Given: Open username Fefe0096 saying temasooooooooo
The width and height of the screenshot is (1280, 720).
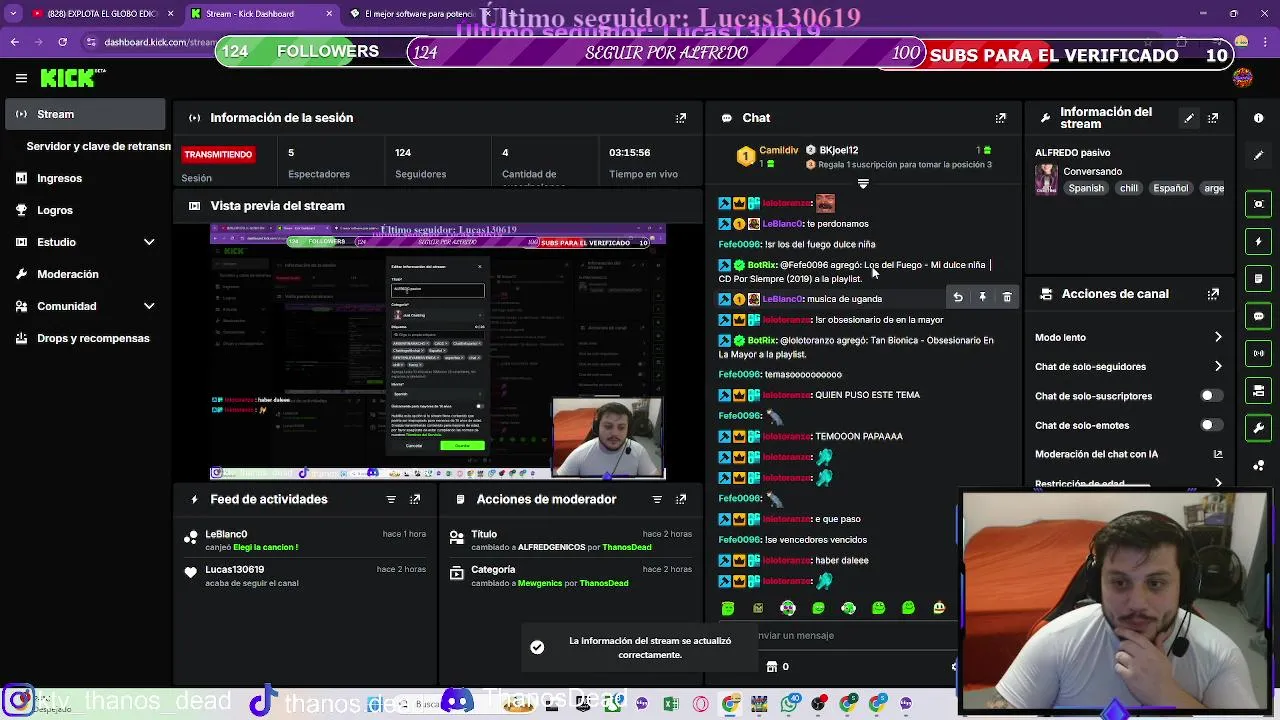Looking at the screenshot, I should (740, 374).
